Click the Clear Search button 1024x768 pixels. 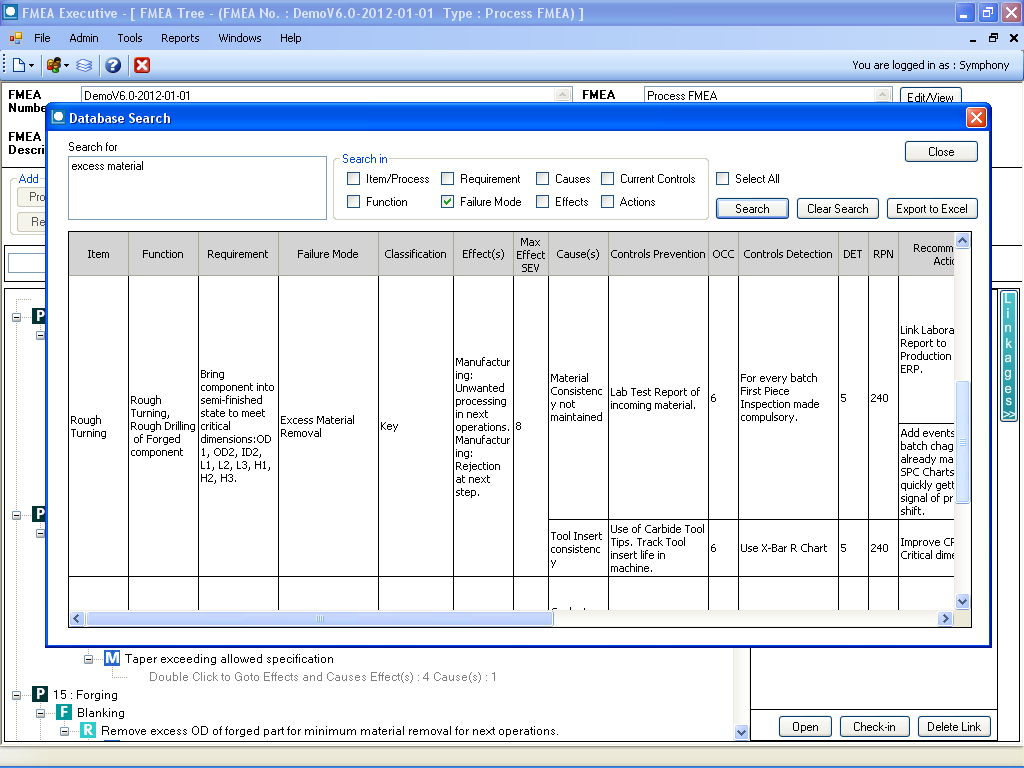click(x=838, y=208)
